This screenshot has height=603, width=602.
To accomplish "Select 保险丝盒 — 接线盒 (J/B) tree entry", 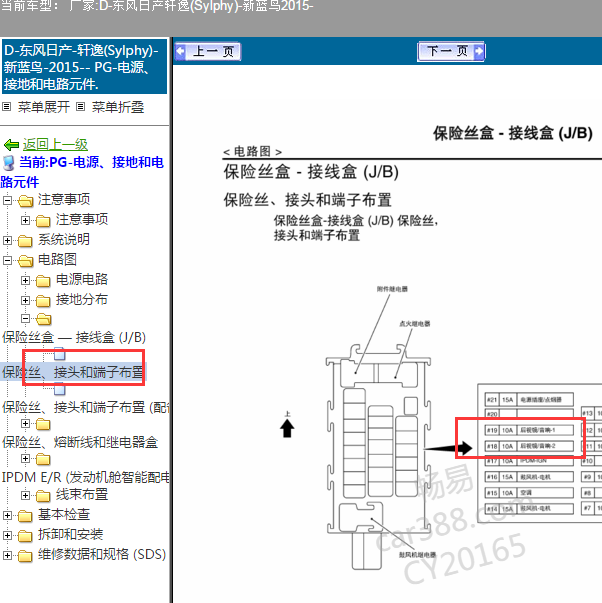I will tap(74, 338).
